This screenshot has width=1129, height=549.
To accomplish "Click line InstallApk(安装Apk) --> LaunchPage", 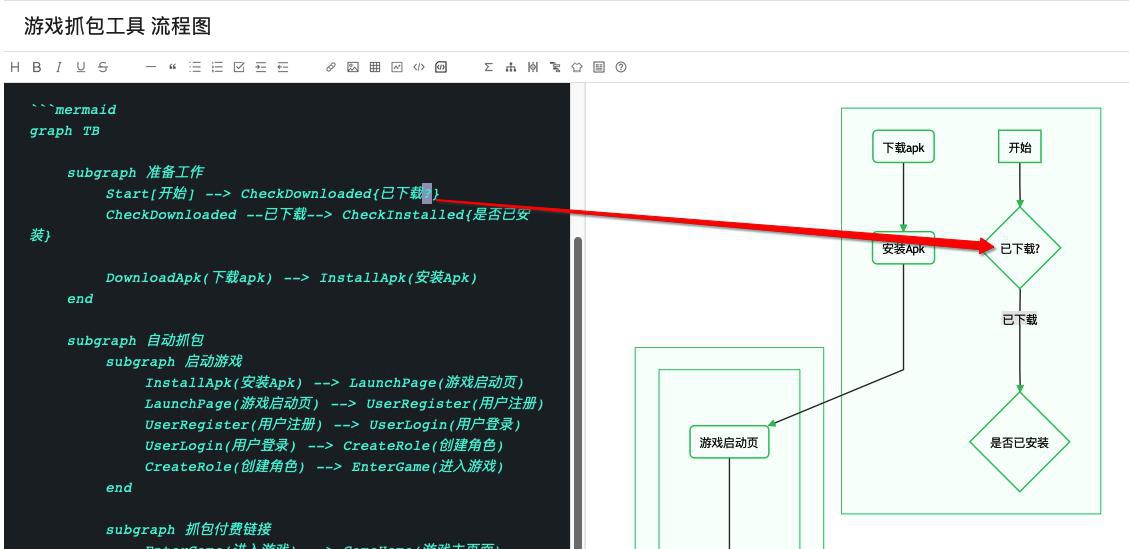I will click(335, 383).
